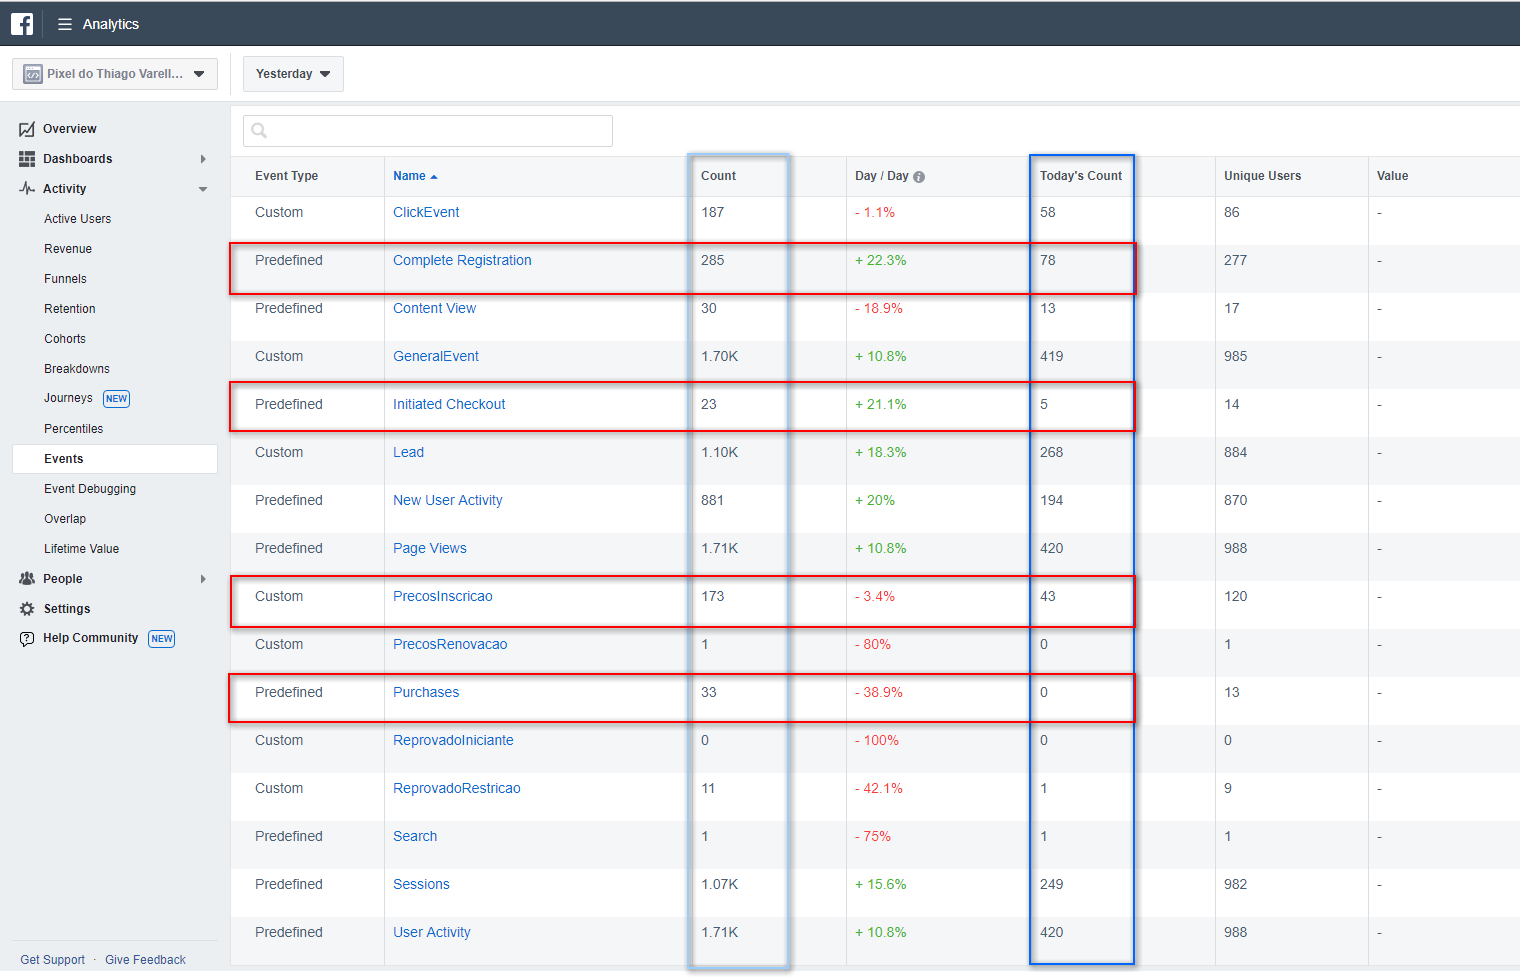The width and height of the screenshot is (1520, 979).
Task: Click the Settings gear icon
Action: [27, 609]
